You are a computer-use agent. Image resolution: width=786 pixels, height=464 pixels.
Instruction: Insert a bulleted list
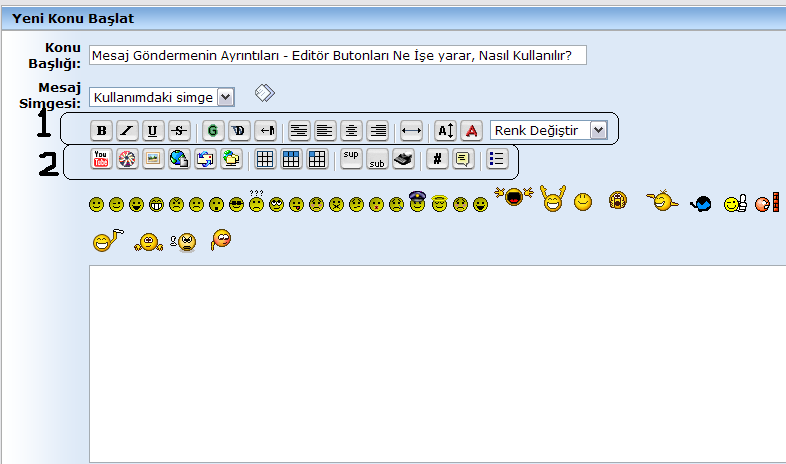(497, 158)
